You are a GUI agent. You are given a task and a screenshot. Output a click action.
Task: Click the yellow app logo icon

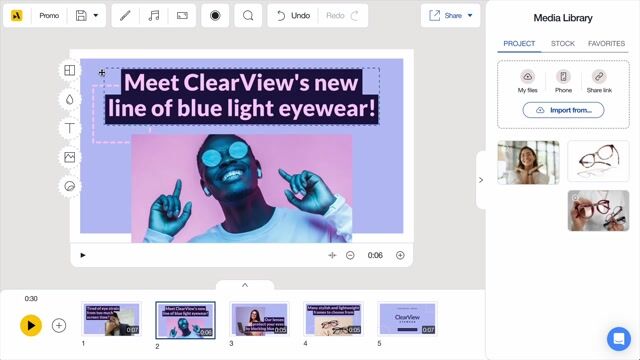pyautogui.click(x=16, y=16)
